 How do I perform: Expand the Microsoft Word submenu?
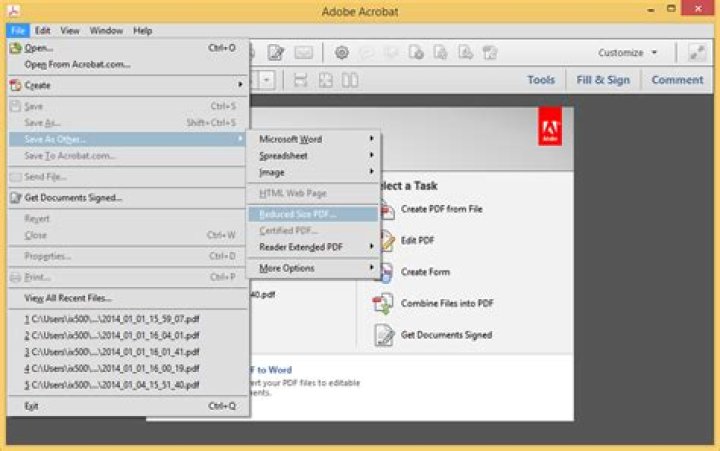coord(371,138)
